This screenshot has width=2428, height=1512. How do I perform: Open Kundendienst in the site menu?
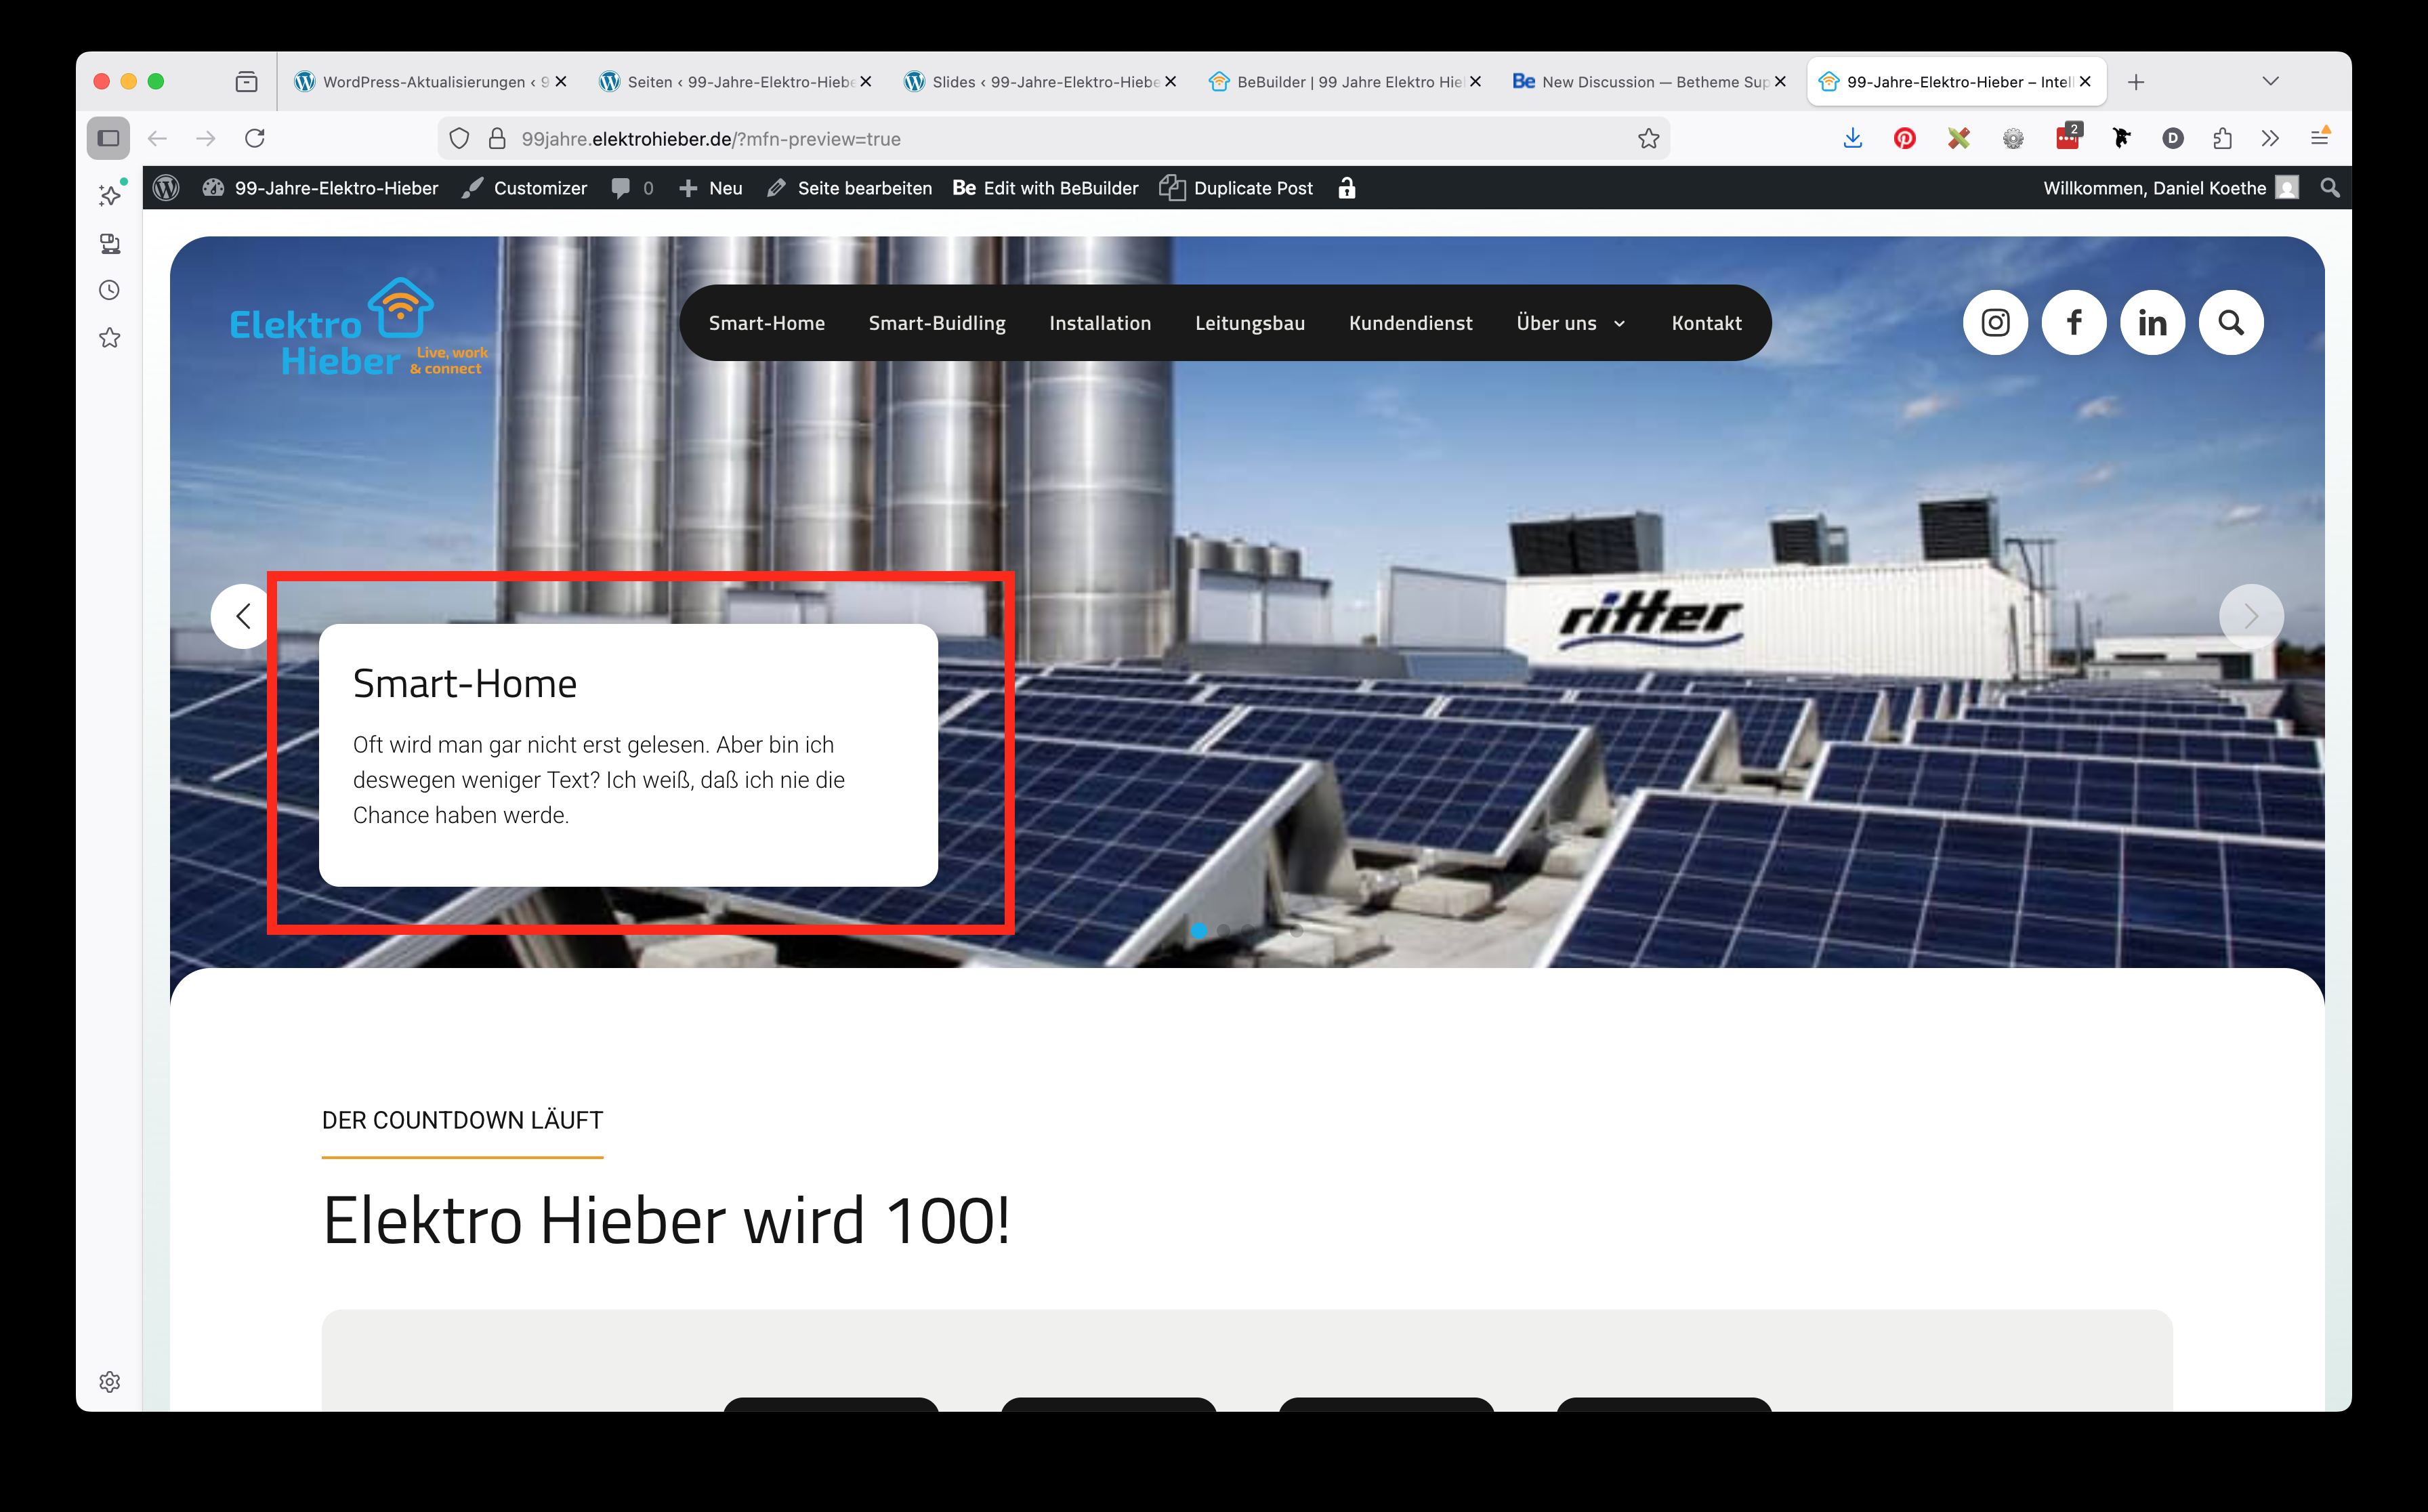tap(1410, 323)
